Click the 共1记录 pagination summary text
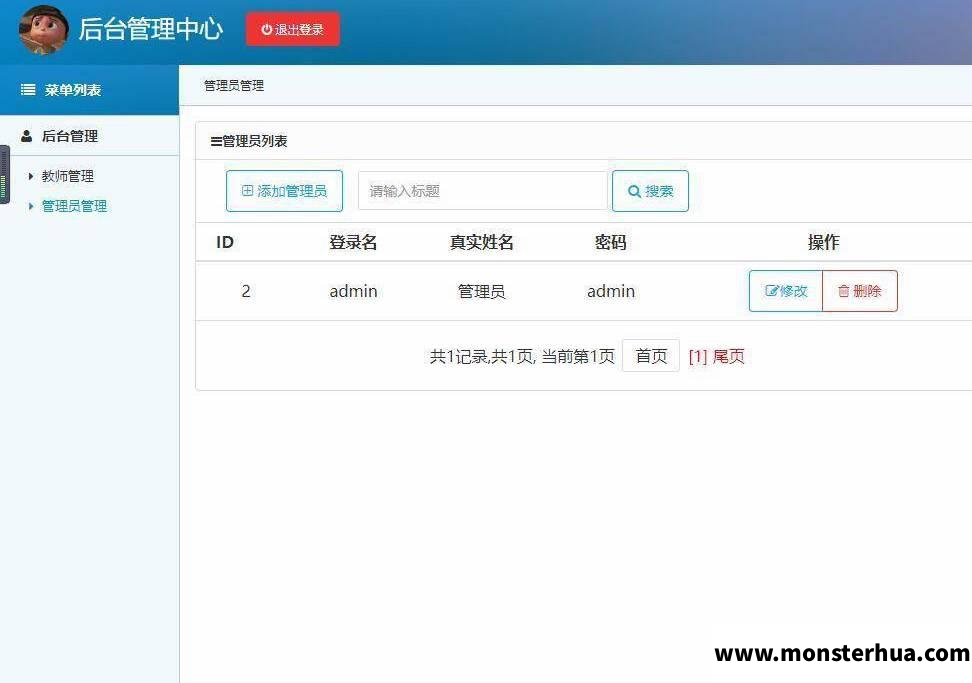The height and width of the screenshot is (683, 972). pos(522,356)
